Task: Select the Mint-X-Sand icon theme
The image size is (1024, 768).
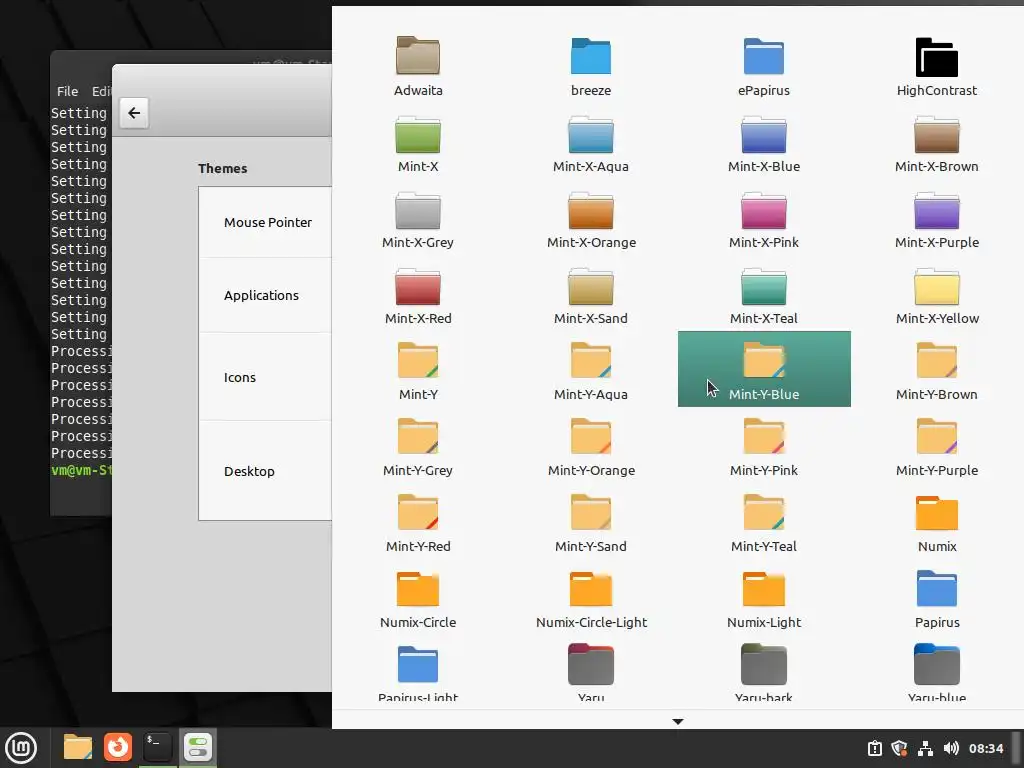Action: (x=591, y=294)
